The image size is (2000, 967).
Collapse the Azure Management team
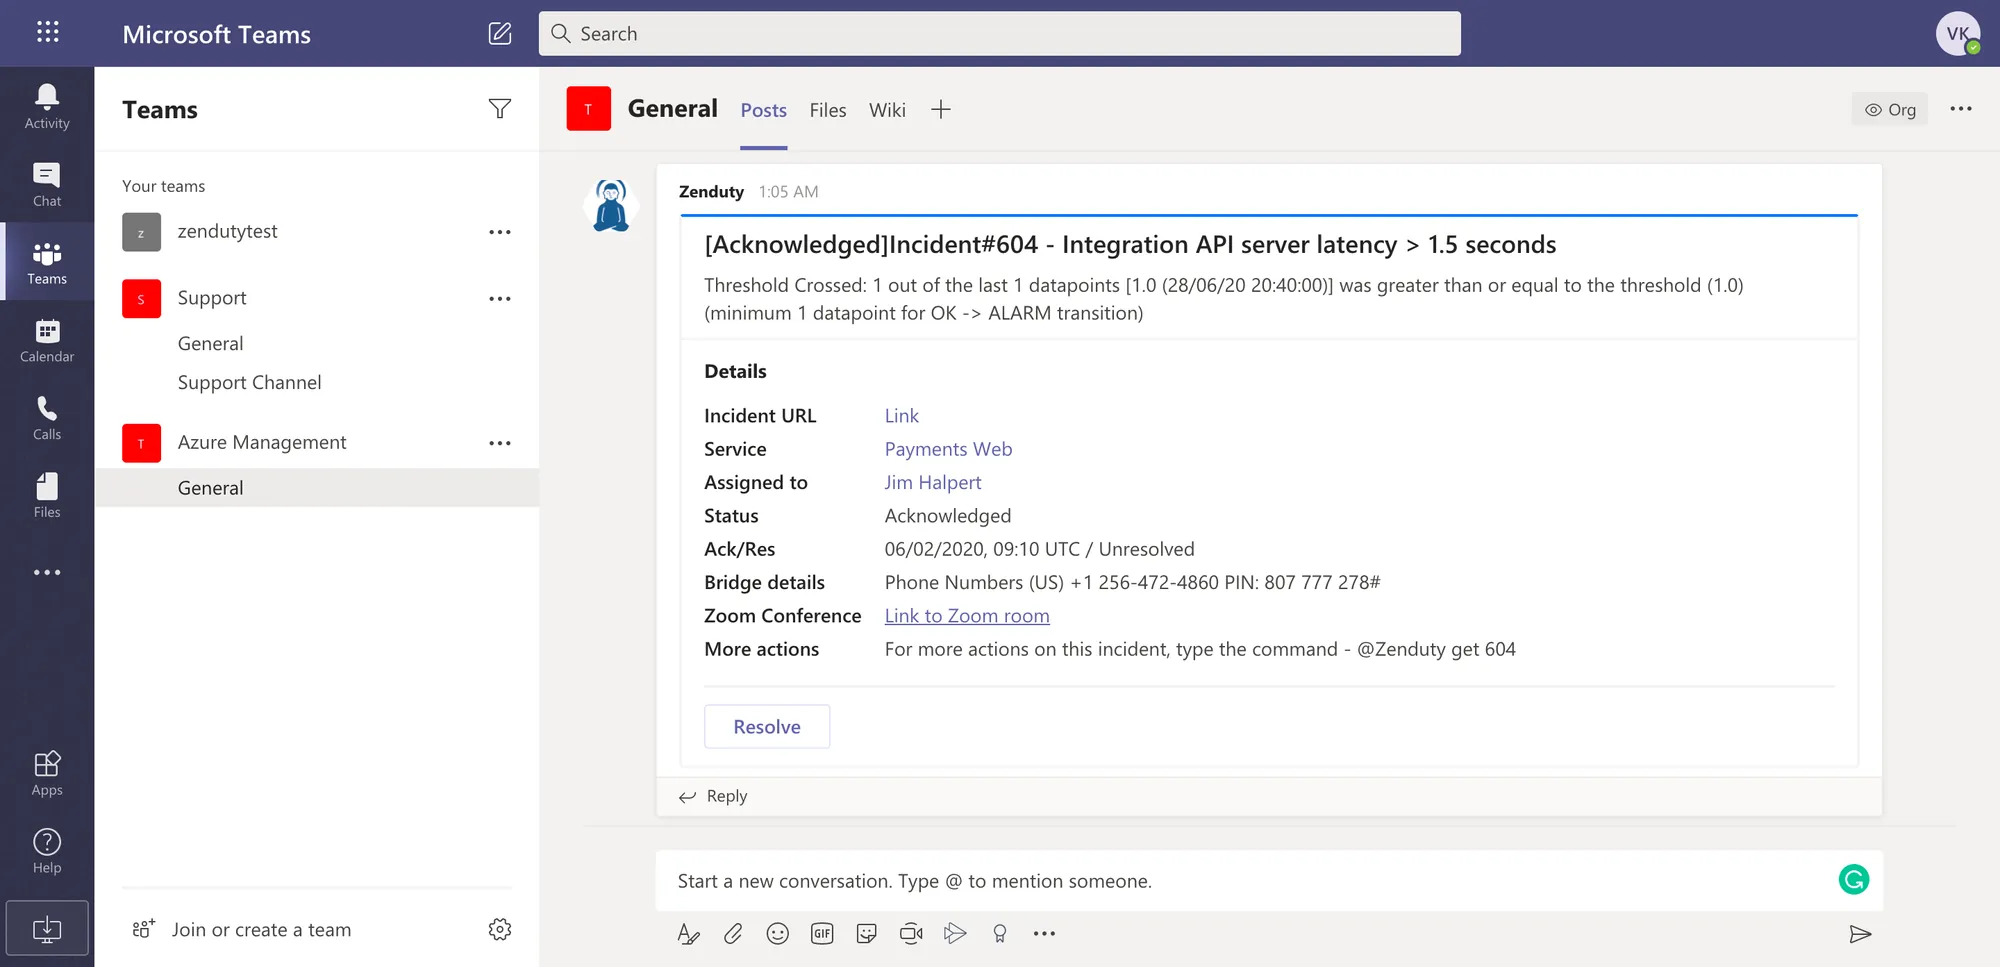click(x=262, y=442)
